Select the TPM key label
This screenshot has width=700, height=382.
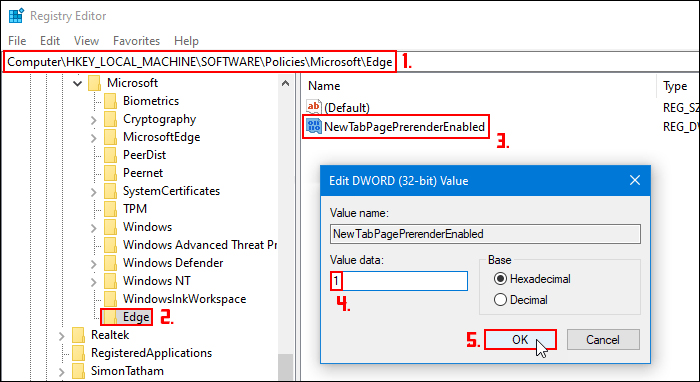point(135,209)
